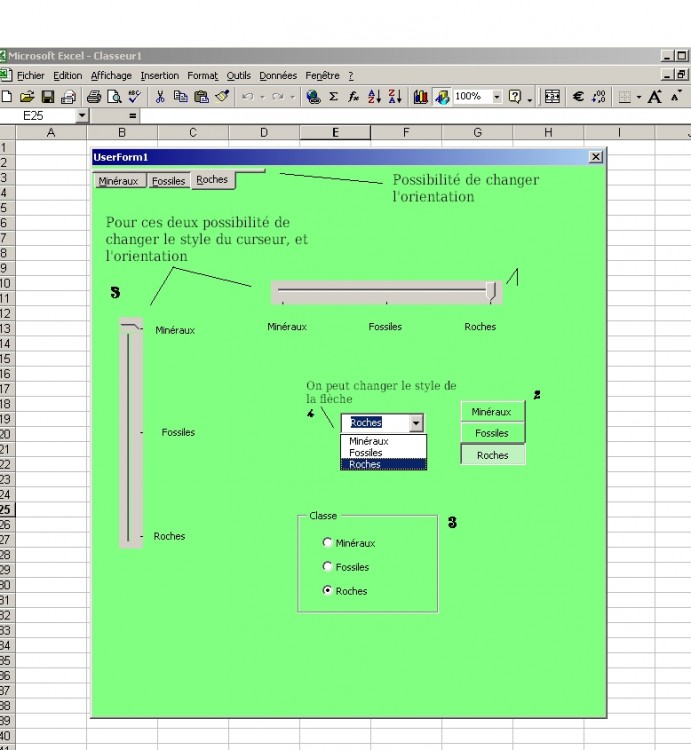The width and height of the screenshot is (691, 750).
Task: Cut selection with the scissors icon
Action: [x=160, y=97]
